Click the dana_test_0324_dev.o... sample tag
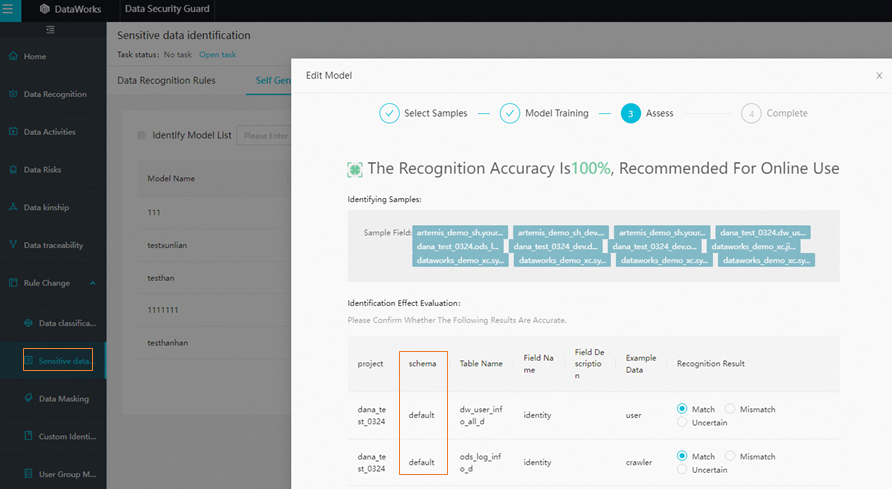The image size is (892, 489). (654, 246)
